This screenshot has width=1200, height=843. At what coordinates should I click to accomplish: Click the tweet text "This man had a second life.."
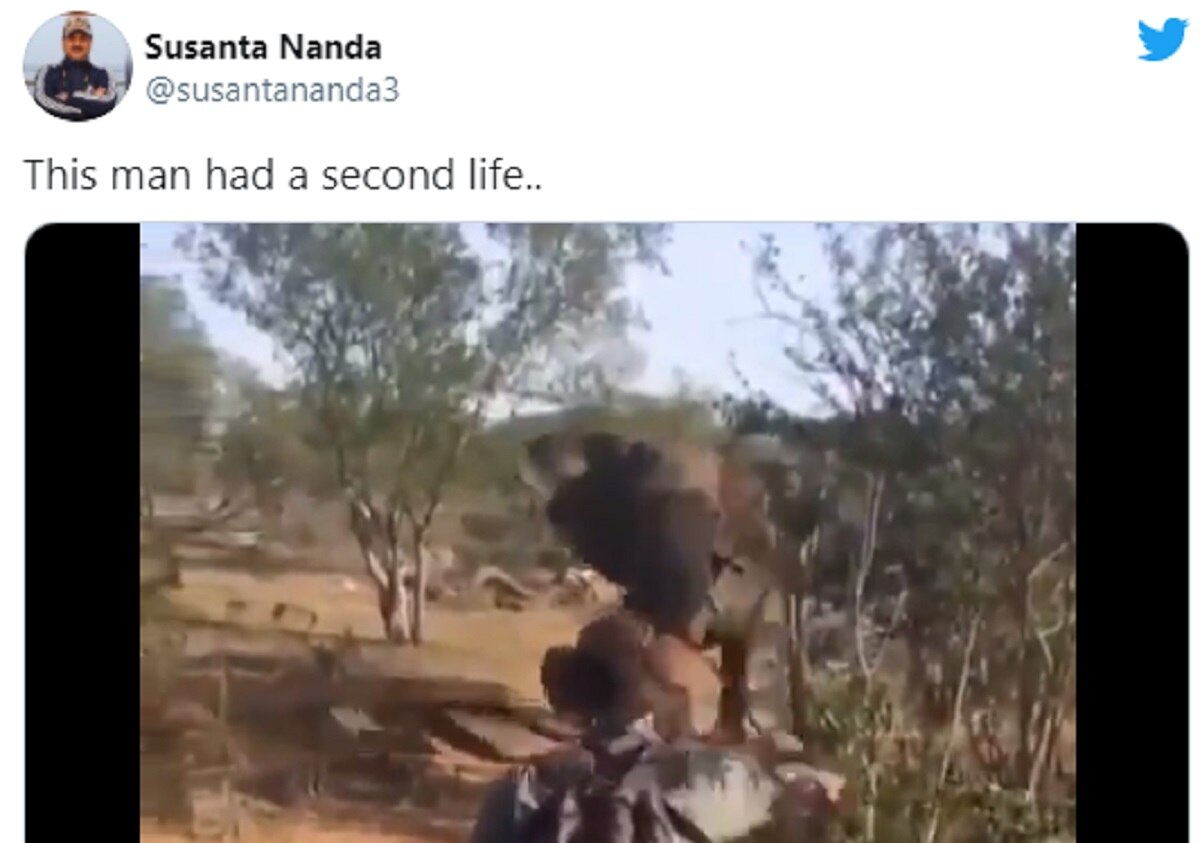(x=283, y=175)
